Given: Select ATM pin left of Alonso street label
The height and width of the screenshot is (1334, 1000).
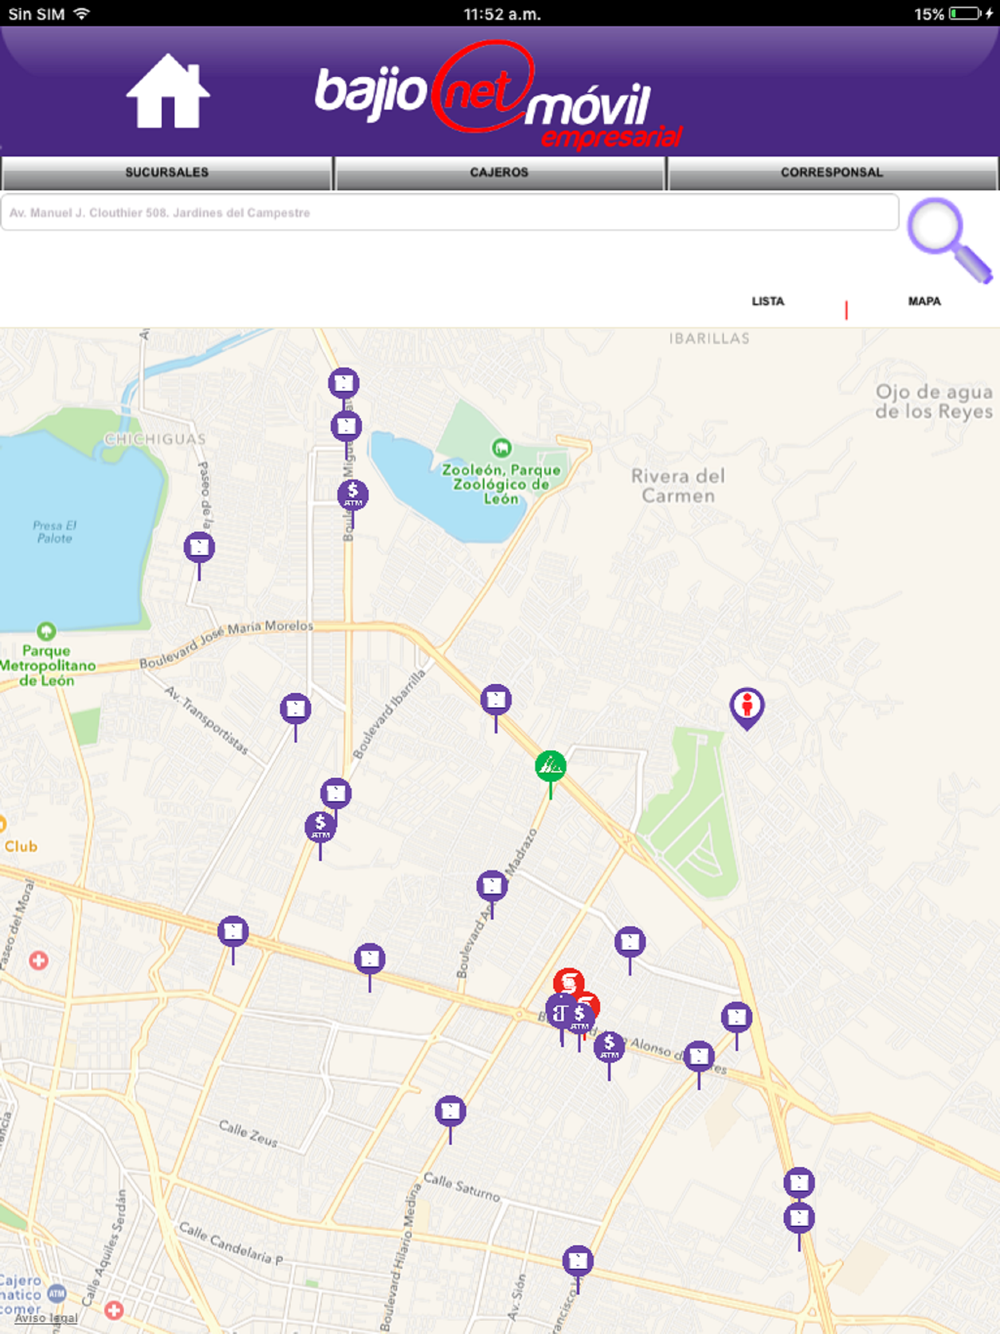Looking at the screenshot, I should 608,1047.
